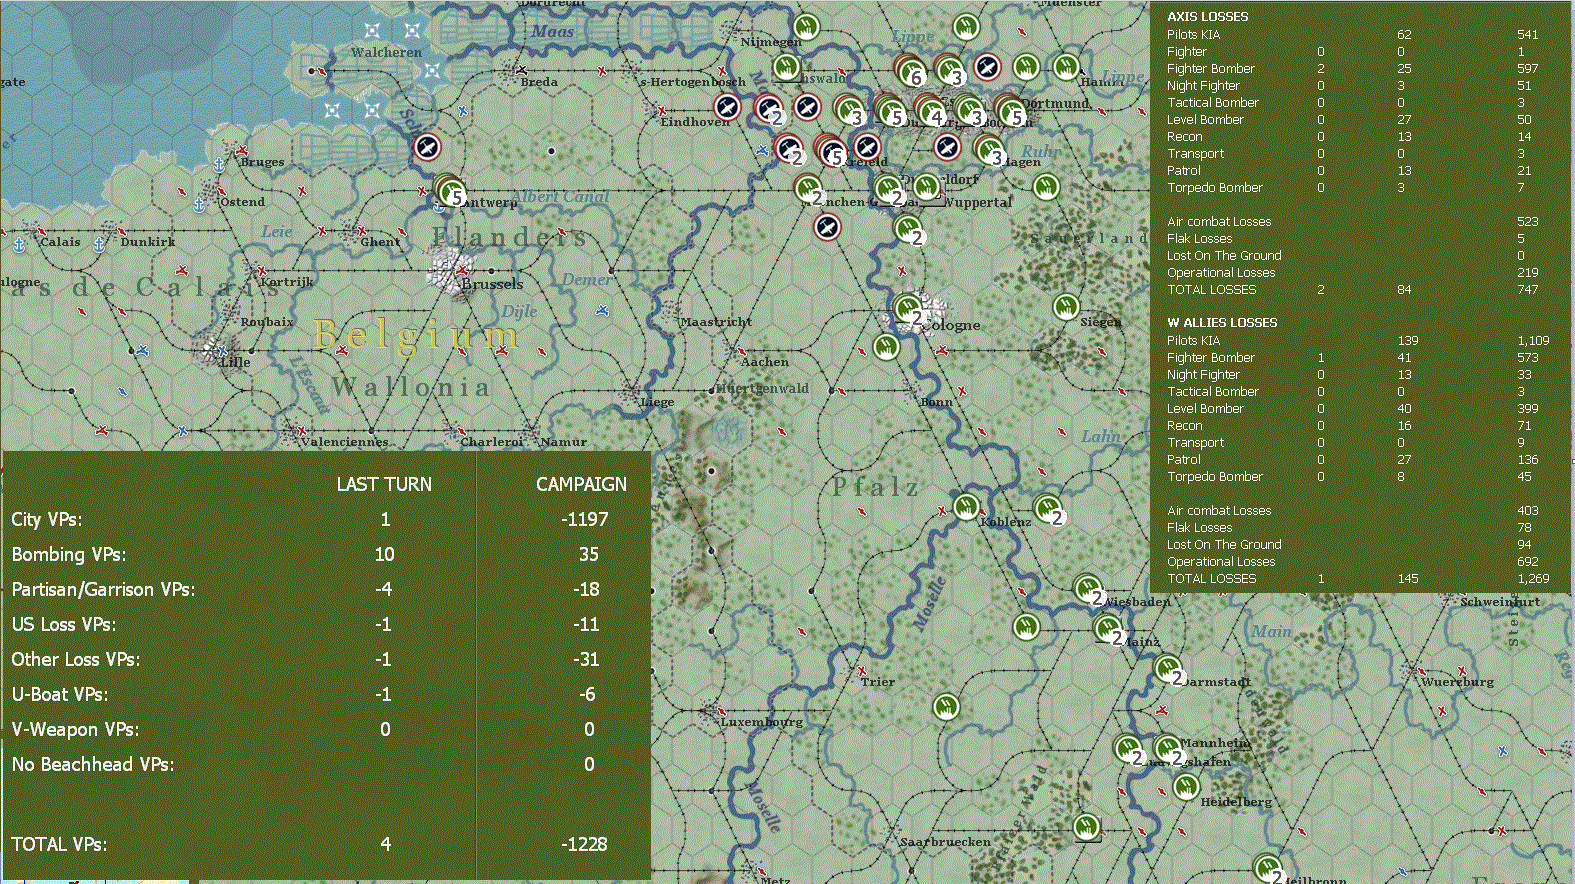Click the Wuerzburg city label
The width and height of the screenshot is (1575, 884).
click(1458, 682)
